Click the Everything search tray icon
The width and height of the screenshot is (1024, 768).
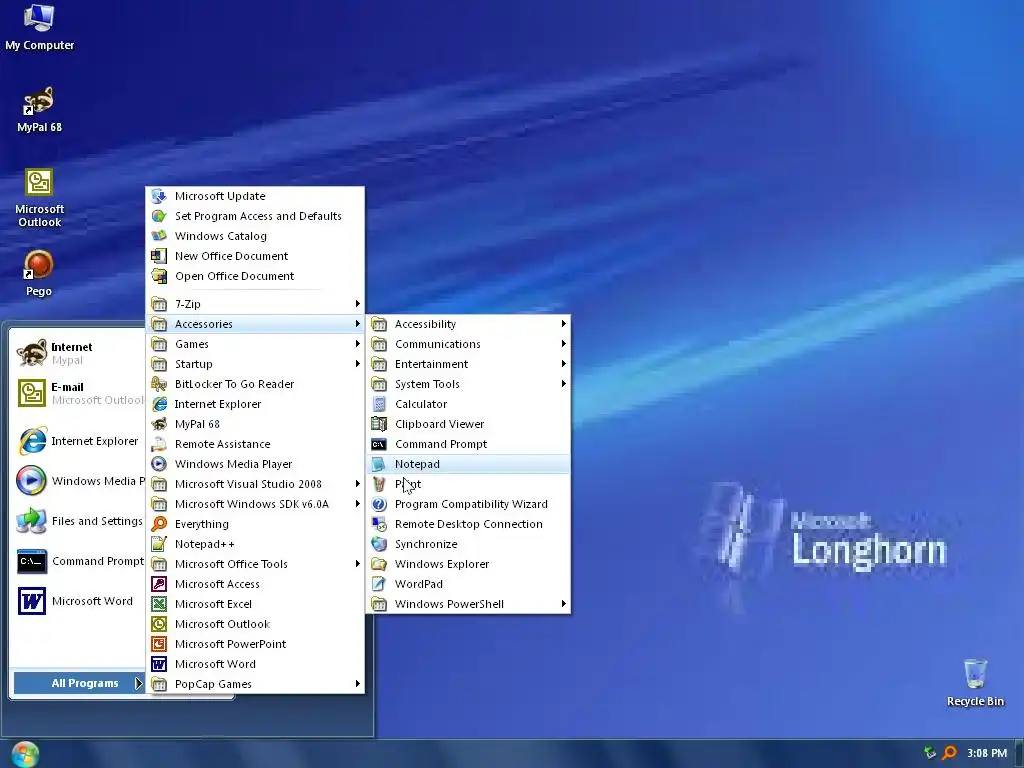click(949, 753)
